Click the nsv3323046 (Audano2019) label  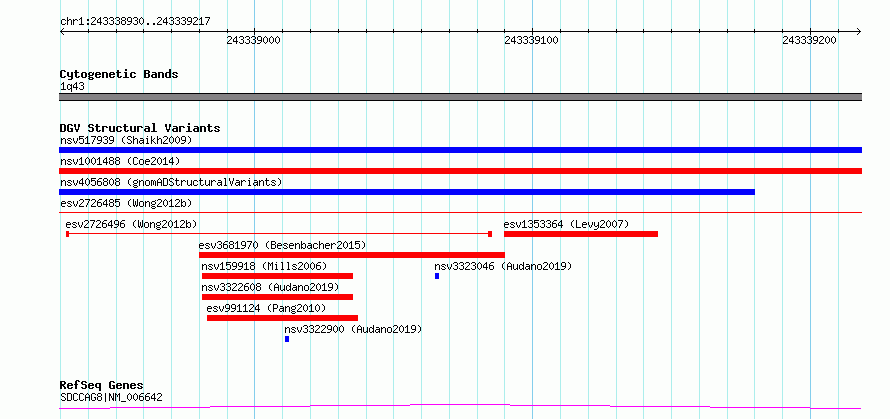[x=503, y=266]
